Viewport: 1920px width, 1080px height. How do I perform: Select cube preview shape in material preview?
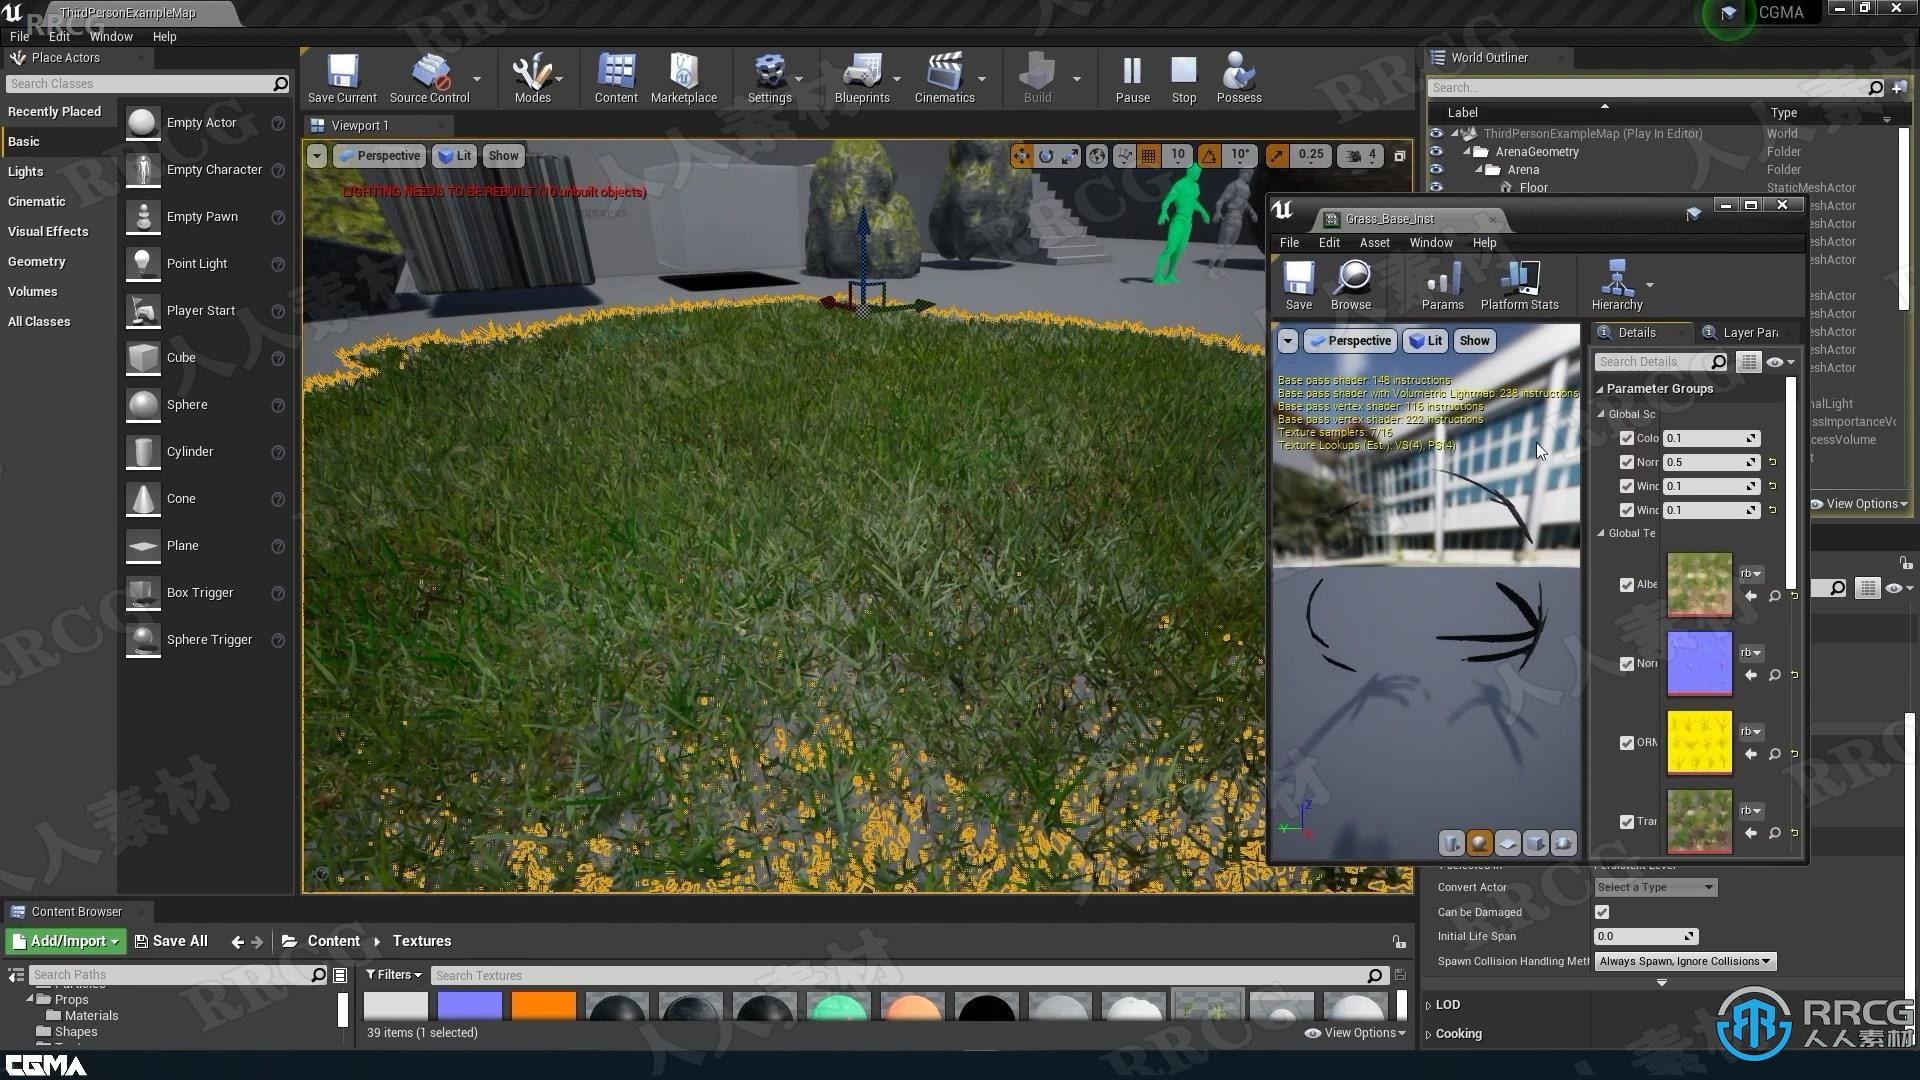click(x=1535, y=843)
